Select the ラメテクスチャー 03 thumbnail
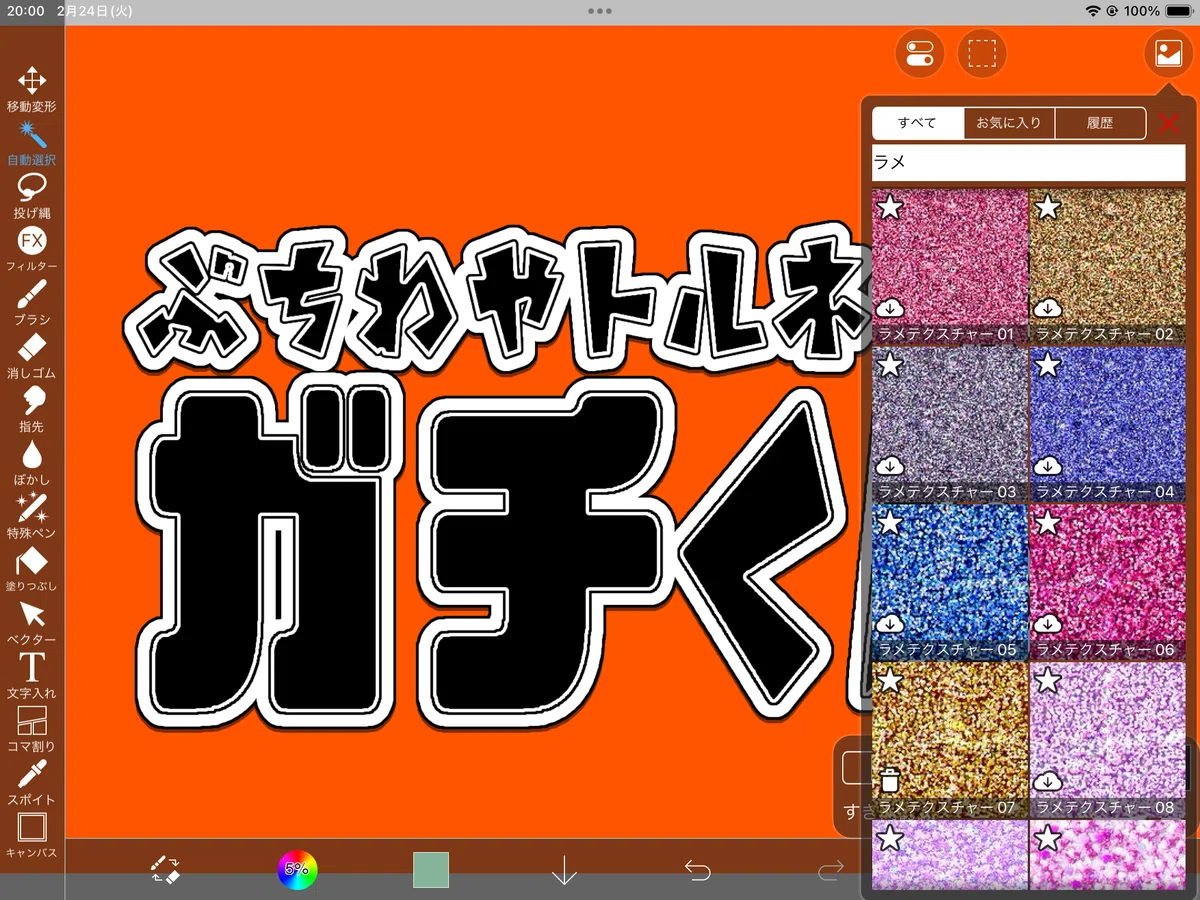This screenshot has width=1200, height=900. point(950,425)
